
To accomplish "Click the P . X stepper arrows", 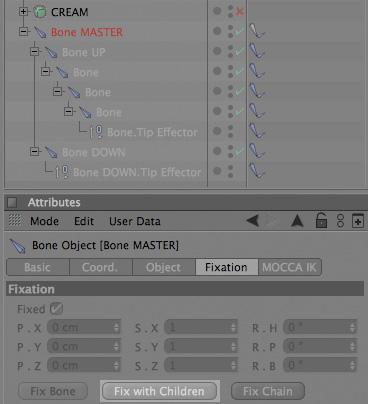I will click(116, 328).
